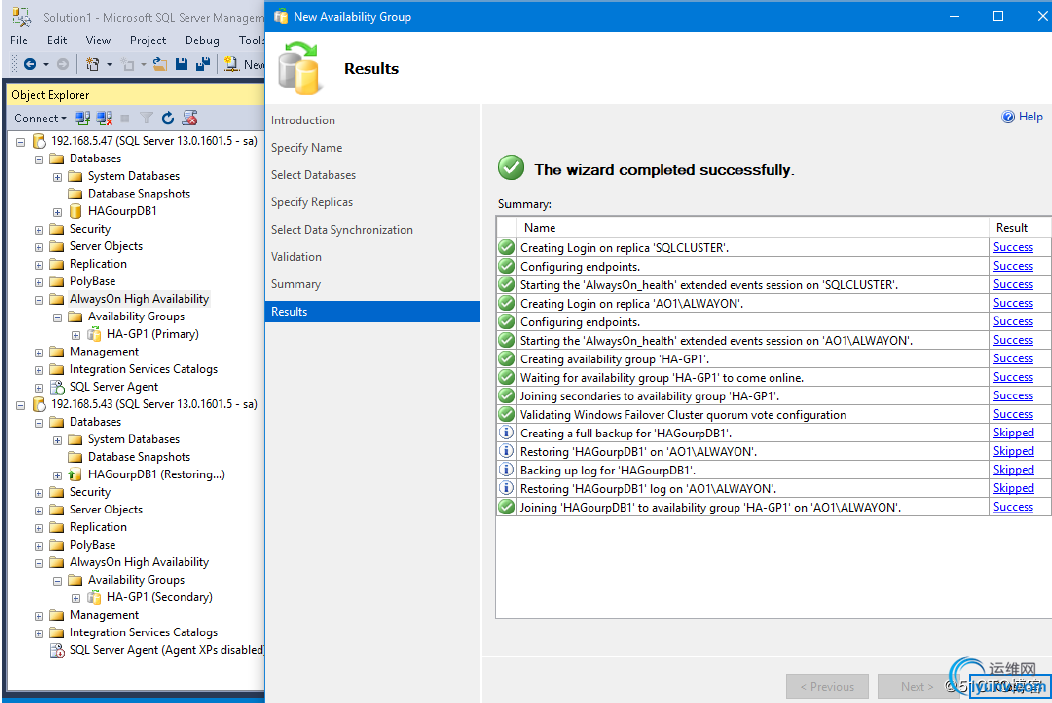This screenshot has width=1052, height=703.
Task: Open the View menu
Action: pos(98,40)
